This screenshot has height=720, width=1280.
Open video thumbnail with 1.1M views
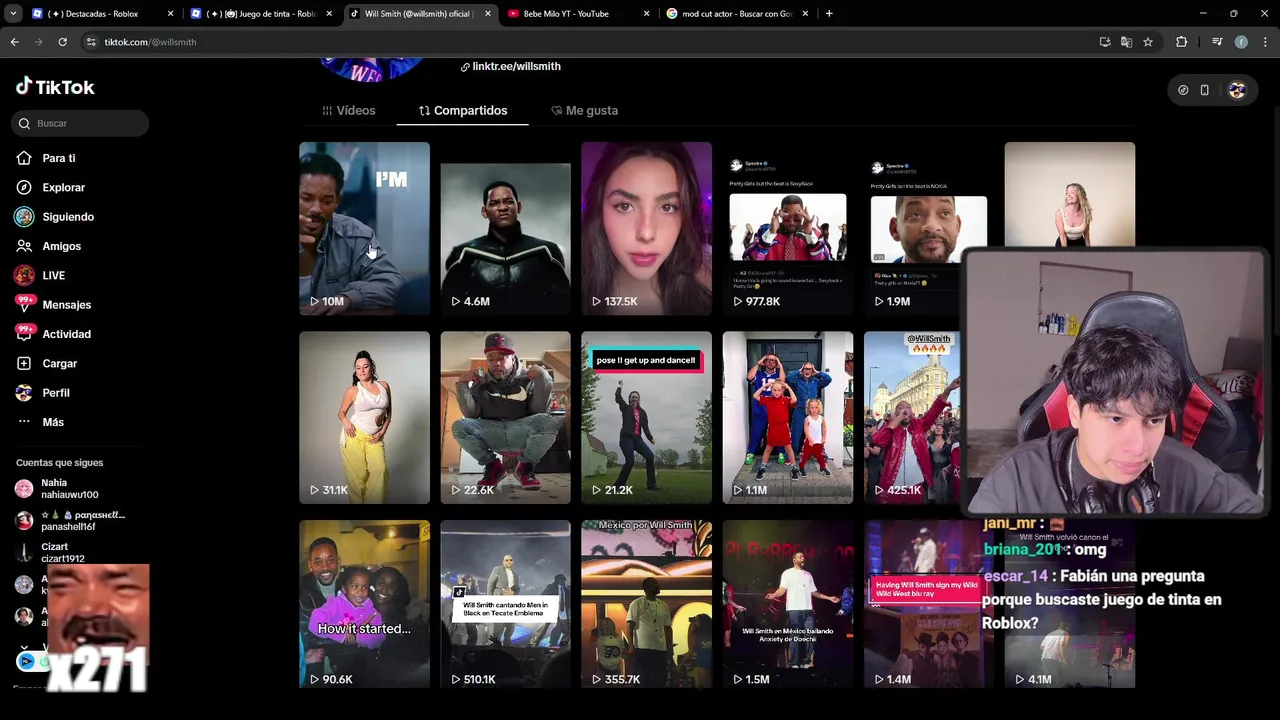coord(787,417)
